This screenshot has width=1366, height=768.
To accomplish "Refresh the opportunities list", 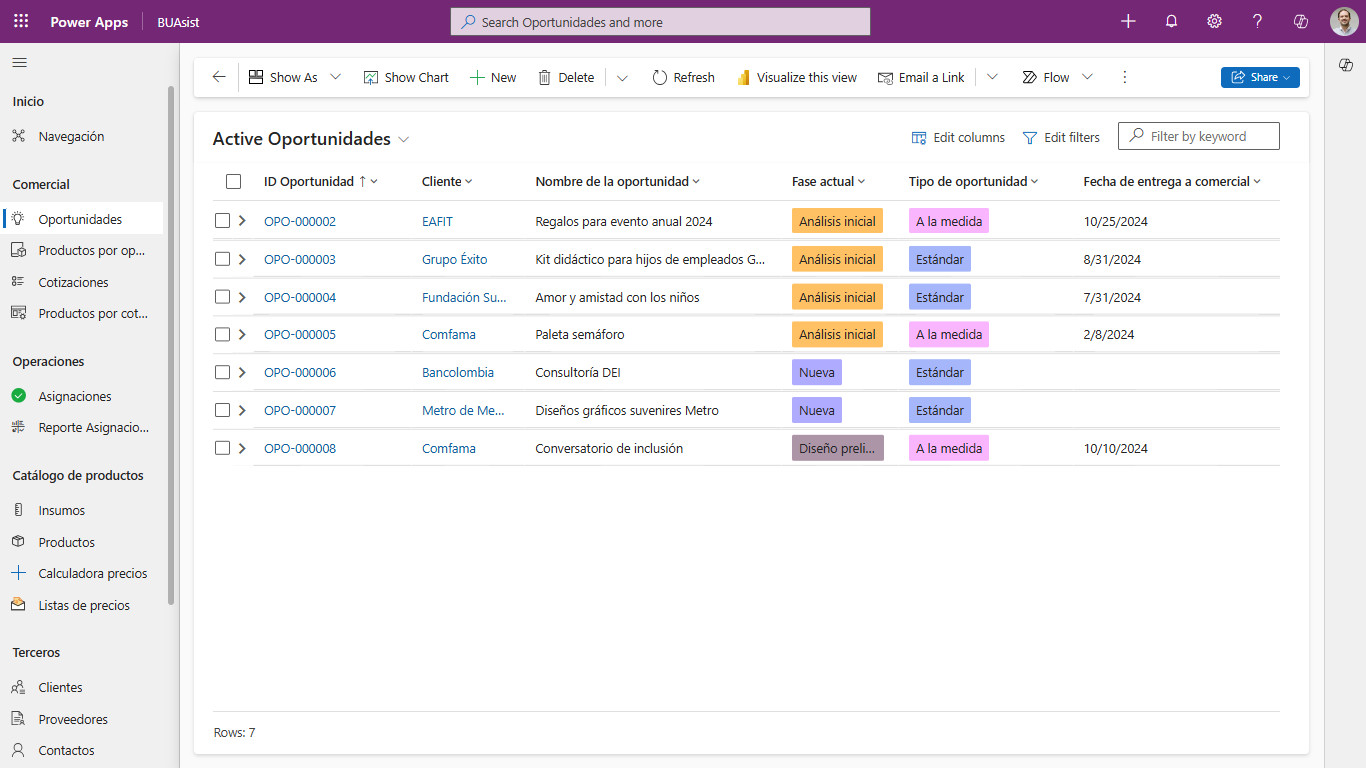I will tap(683, 77).
